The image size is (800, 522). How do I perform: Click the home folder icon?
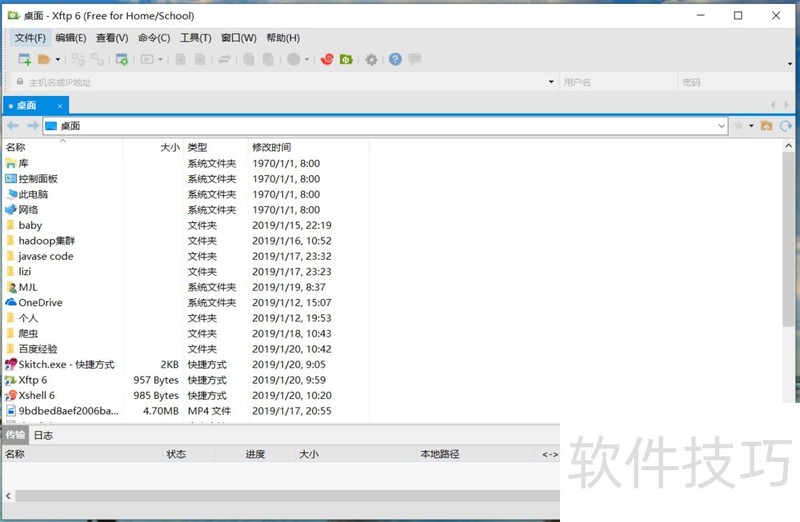[766, 126]
